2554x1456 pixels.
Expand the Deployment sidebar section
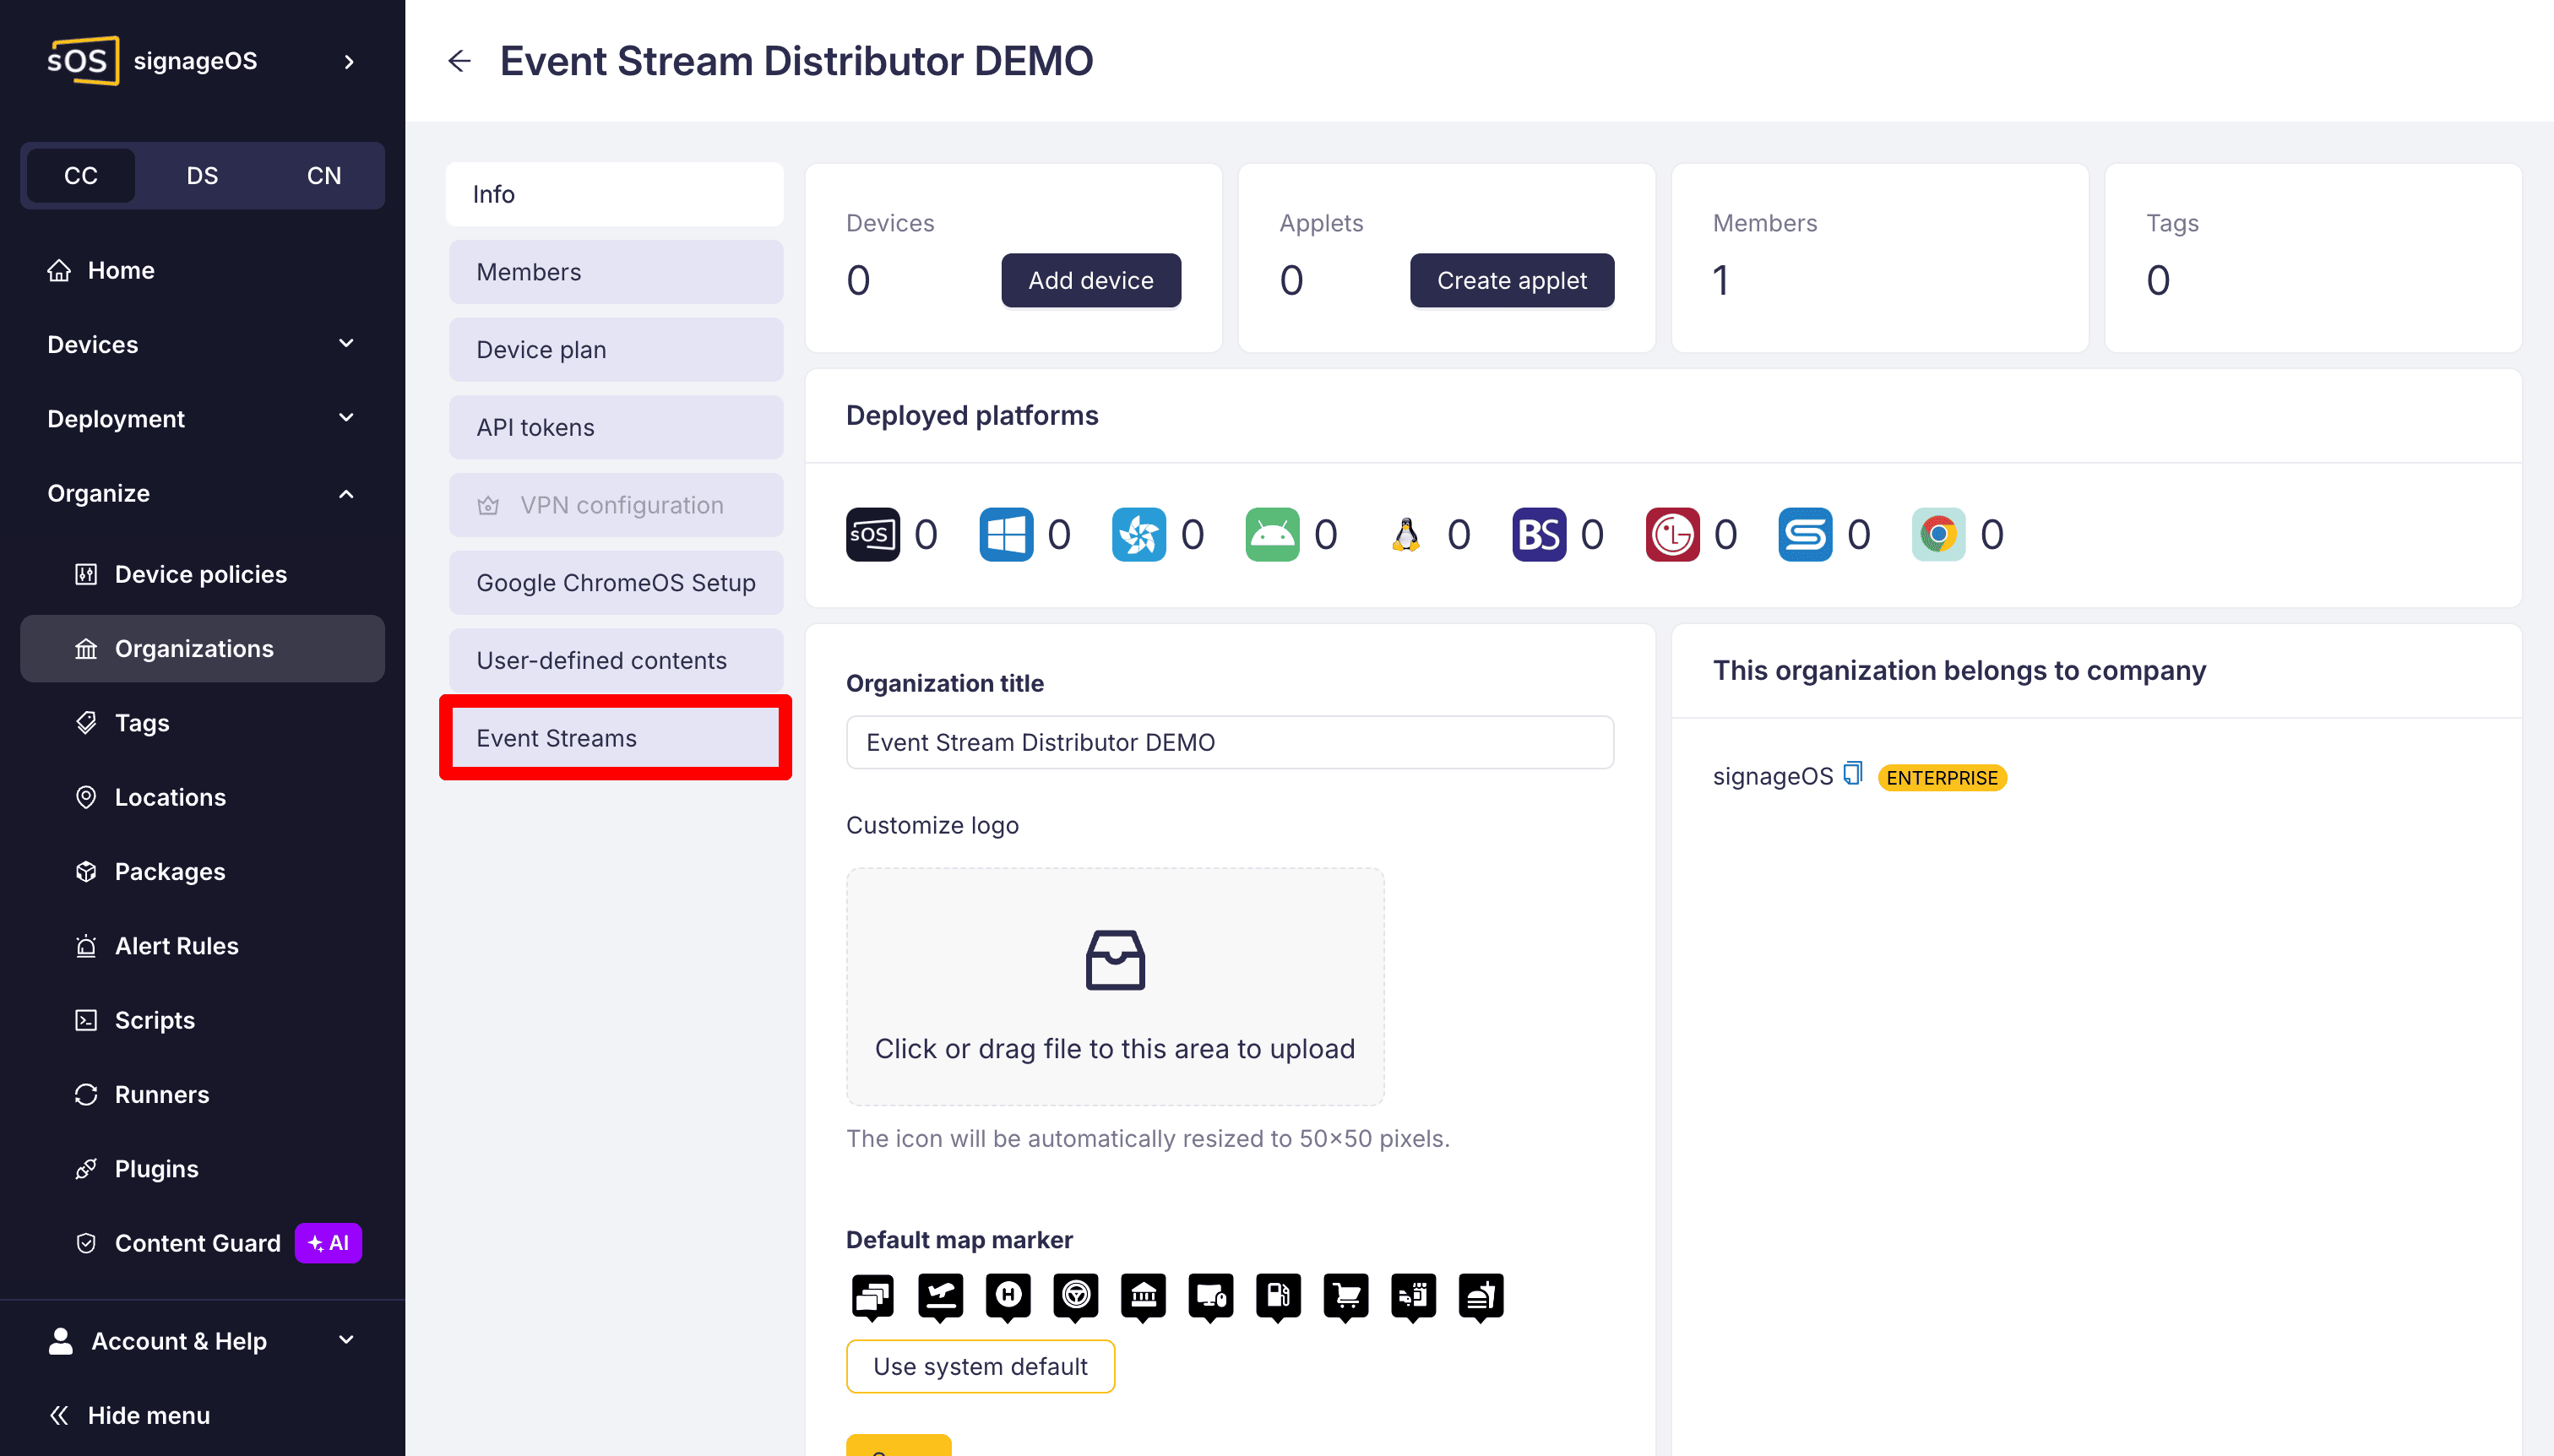(x=202, y=418)
